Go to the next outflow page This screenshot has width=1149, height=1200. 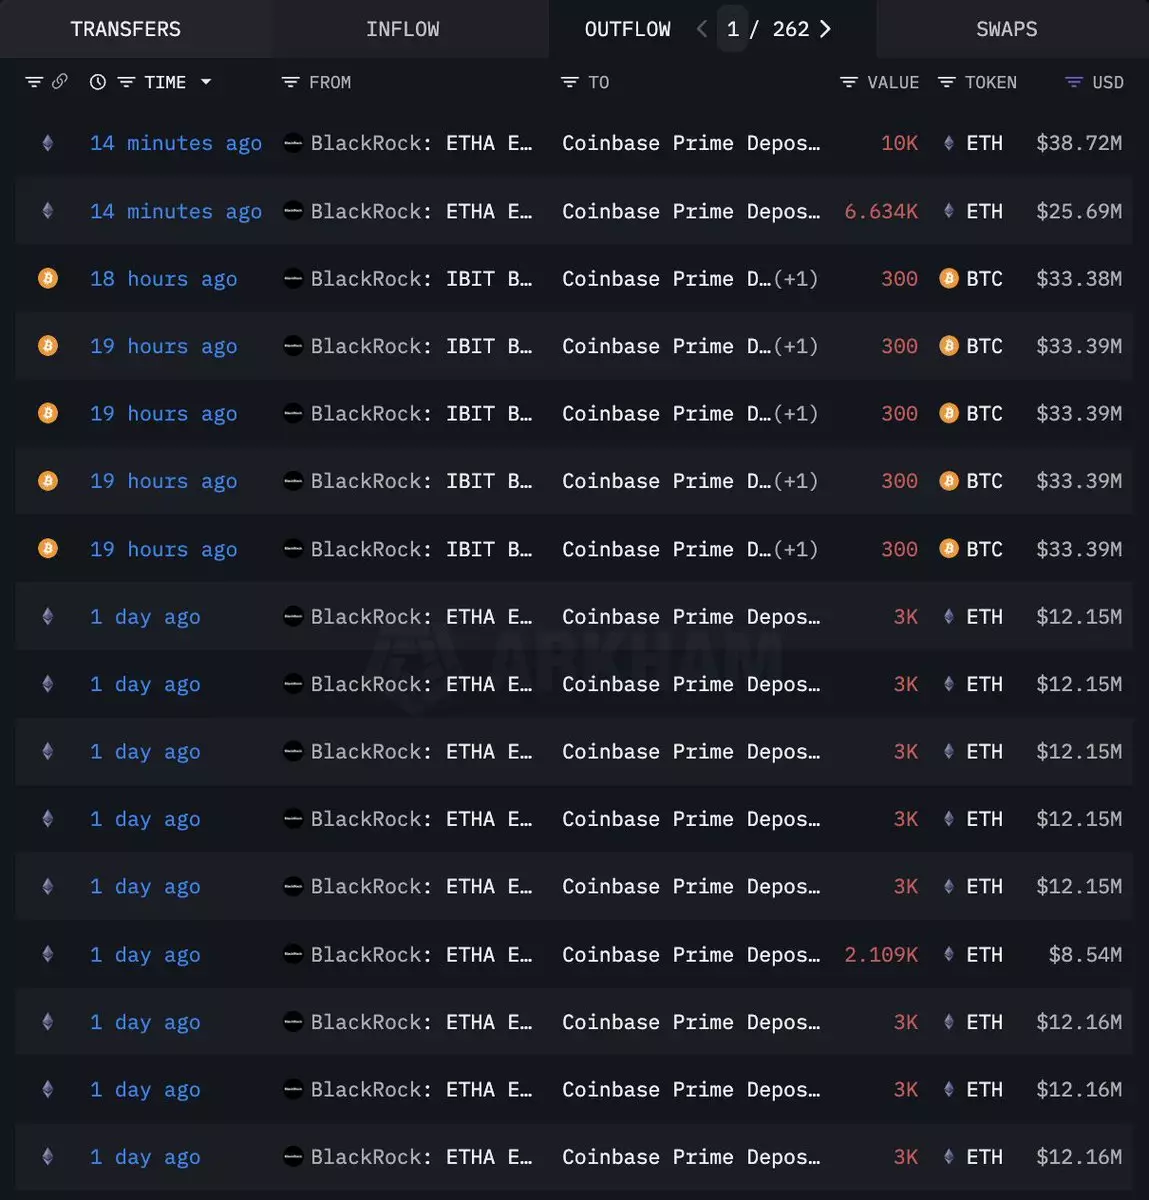825,29
